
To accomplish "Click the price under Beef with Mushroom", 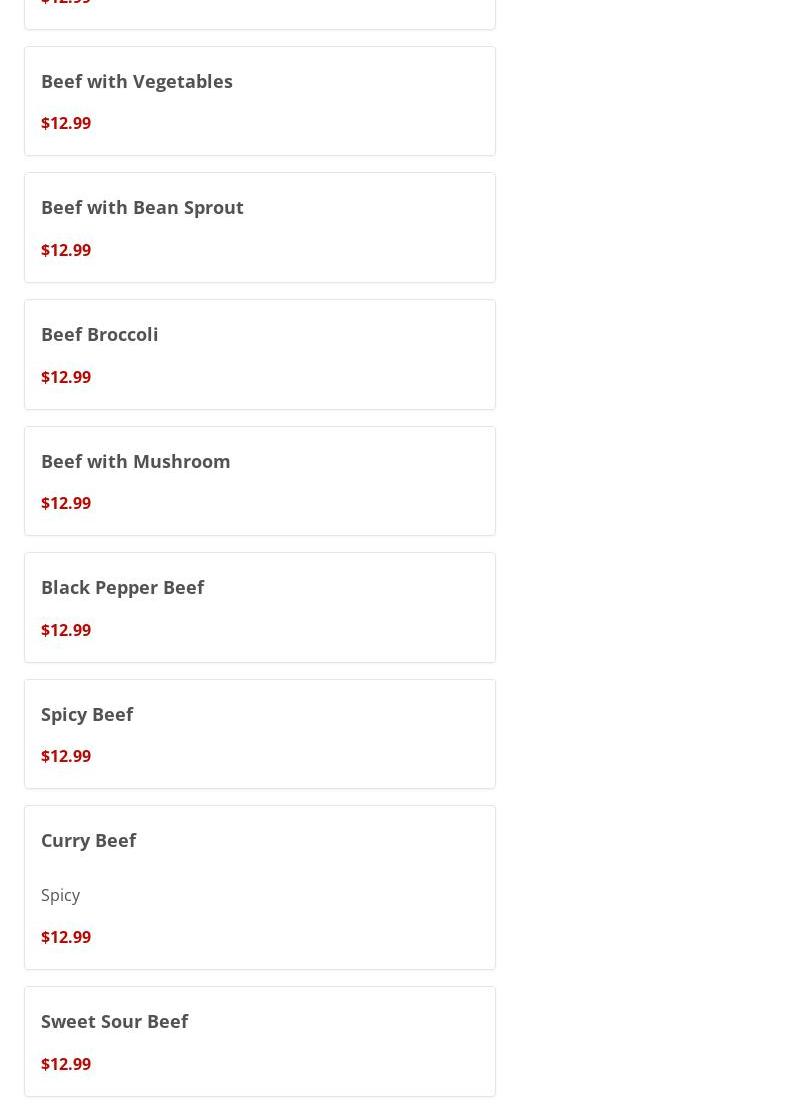I will pos(66,503).
